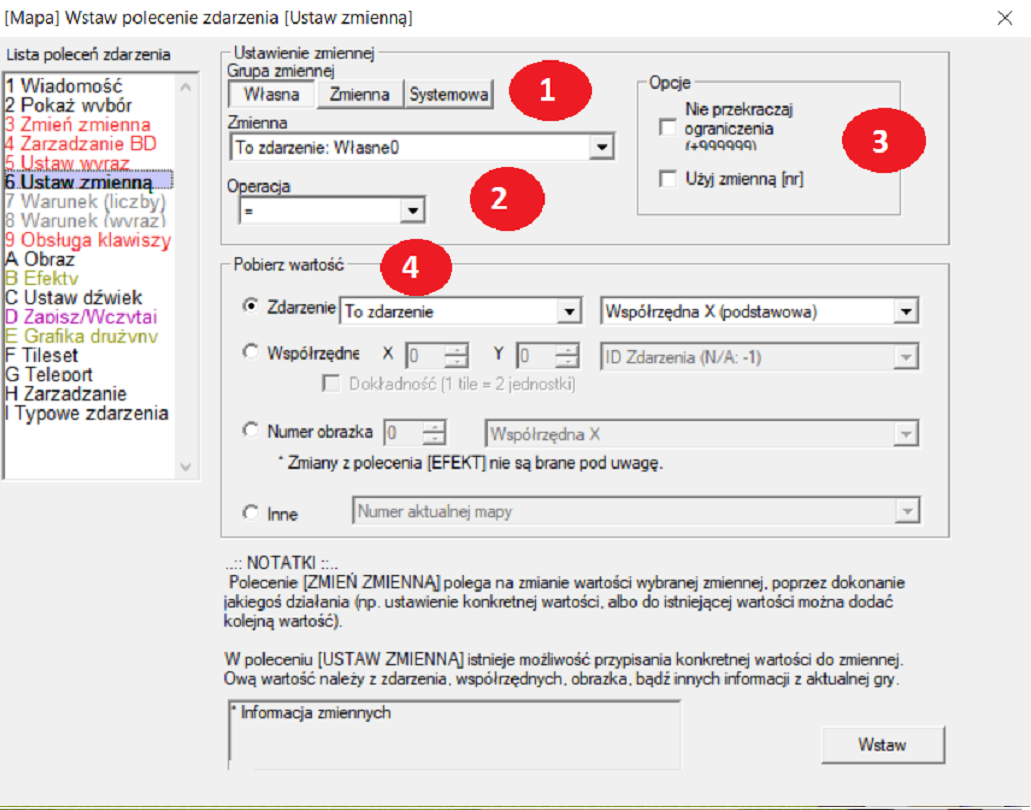
Task: Click the 'Własna' variable group button
Action: click(271, 95)
